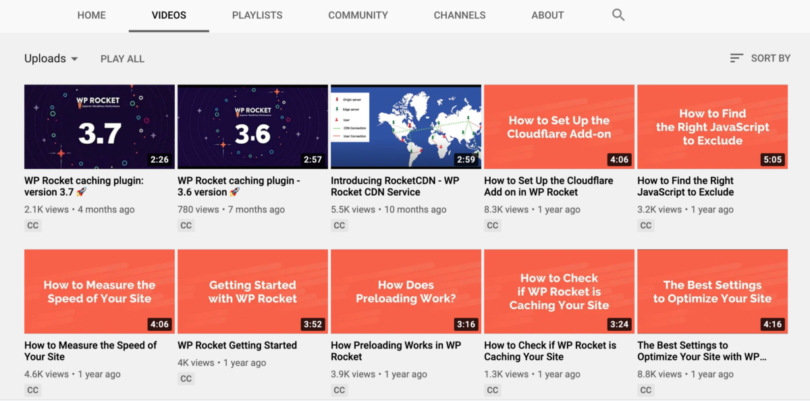Click the 2:26 duration badge
Viewport: 810px width, 401px height.
(x=160, y=160)
